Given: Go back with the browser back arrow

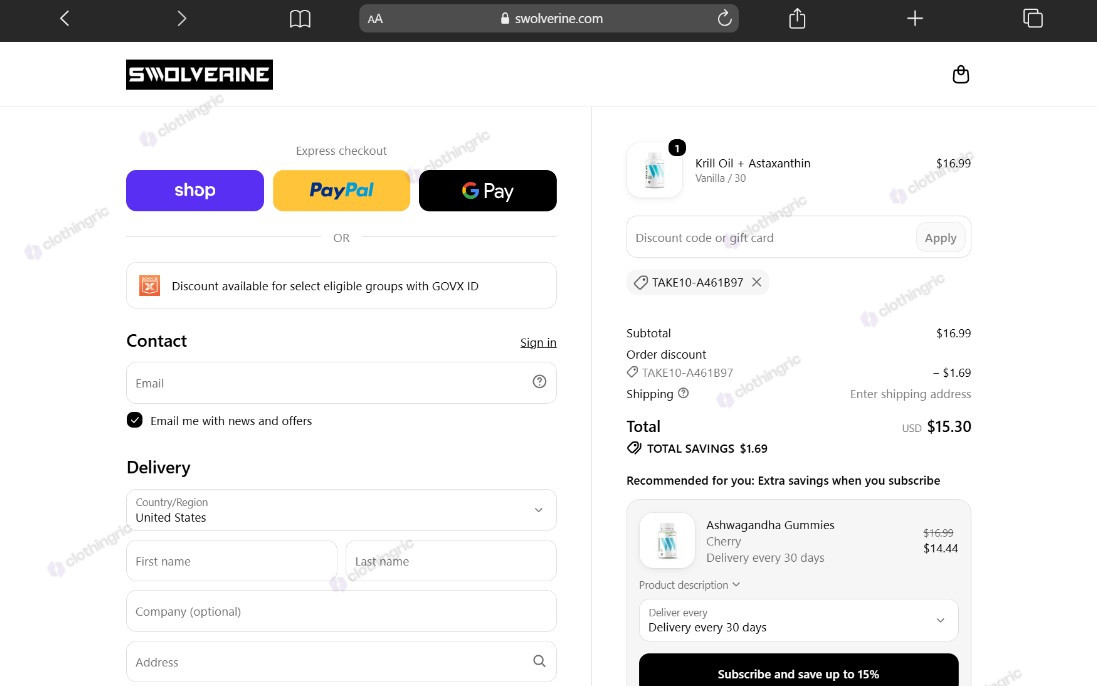Looking at the screenshot, I should pyautogui.click(x=64, y=18).
